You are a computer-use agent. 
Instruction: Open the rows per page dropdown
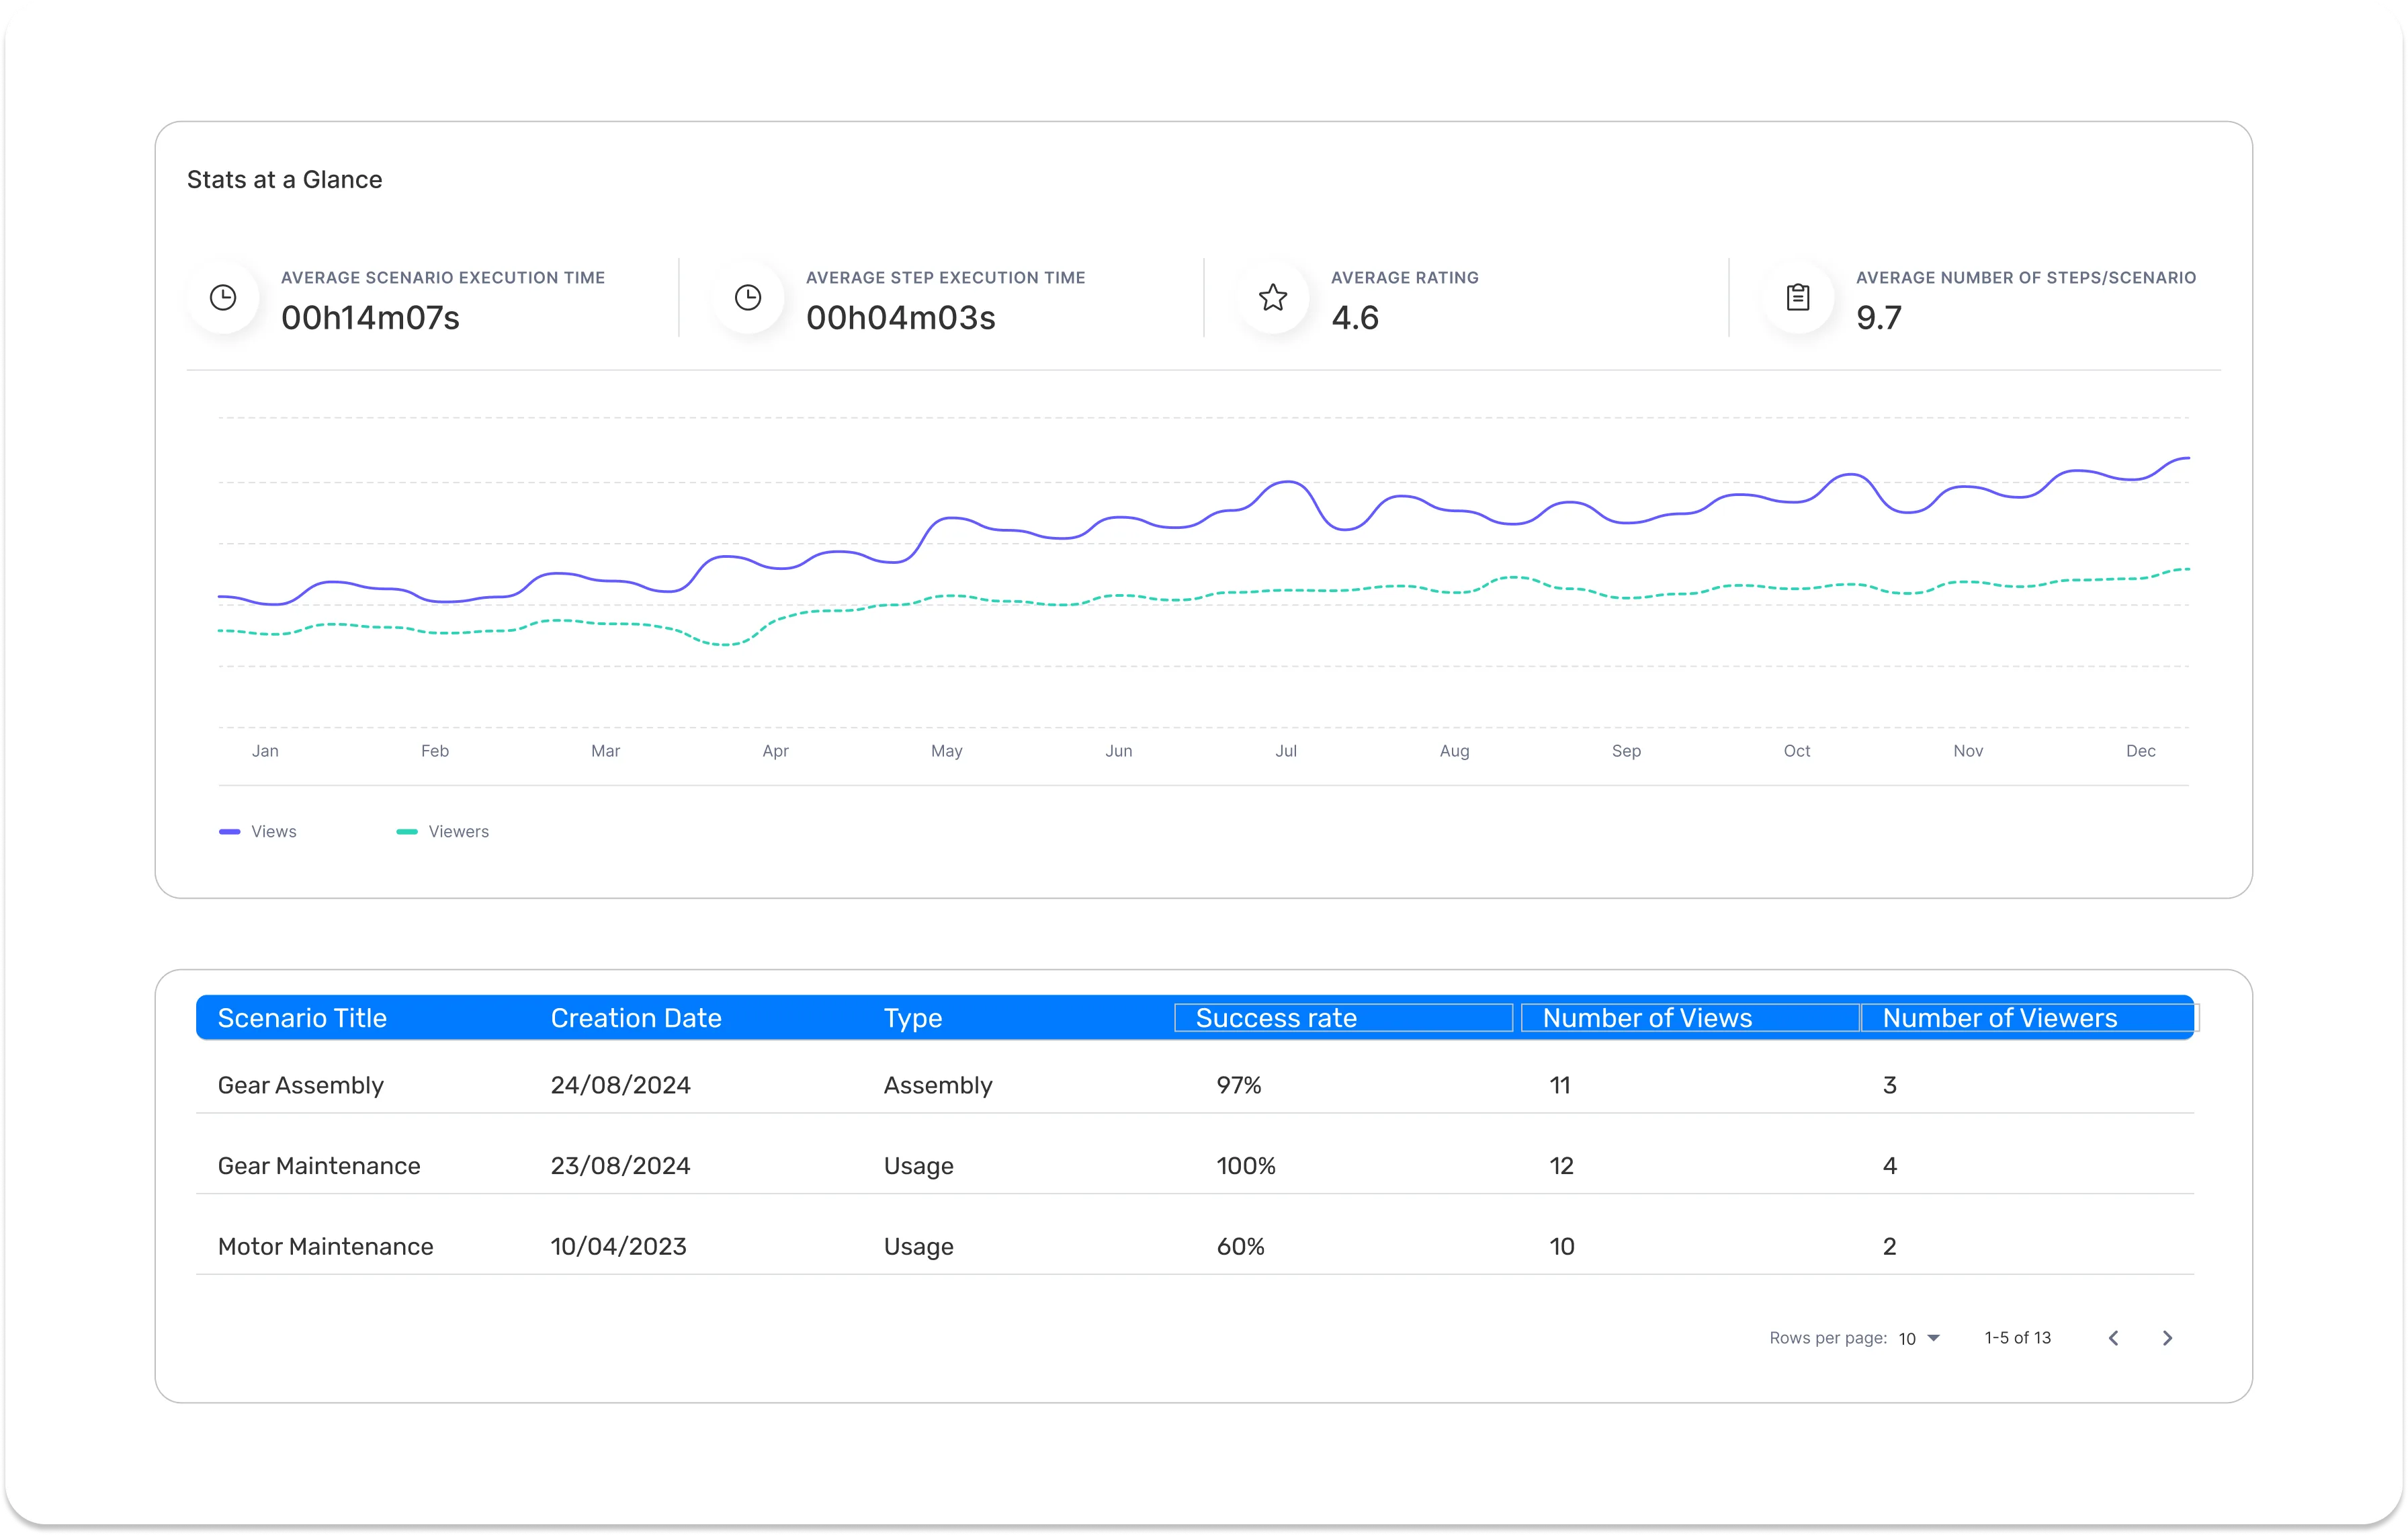point(1919,1339)
